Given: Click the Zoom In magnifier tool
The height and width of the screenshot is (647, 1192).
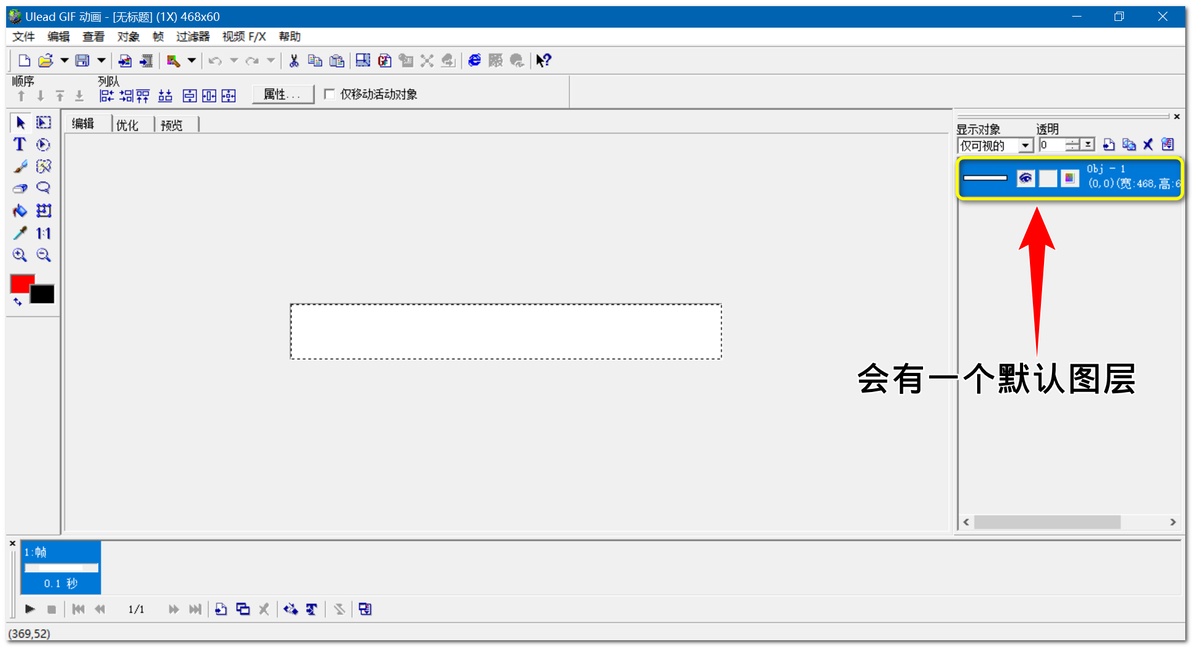Looking at the screenshot, I should 20,255.
